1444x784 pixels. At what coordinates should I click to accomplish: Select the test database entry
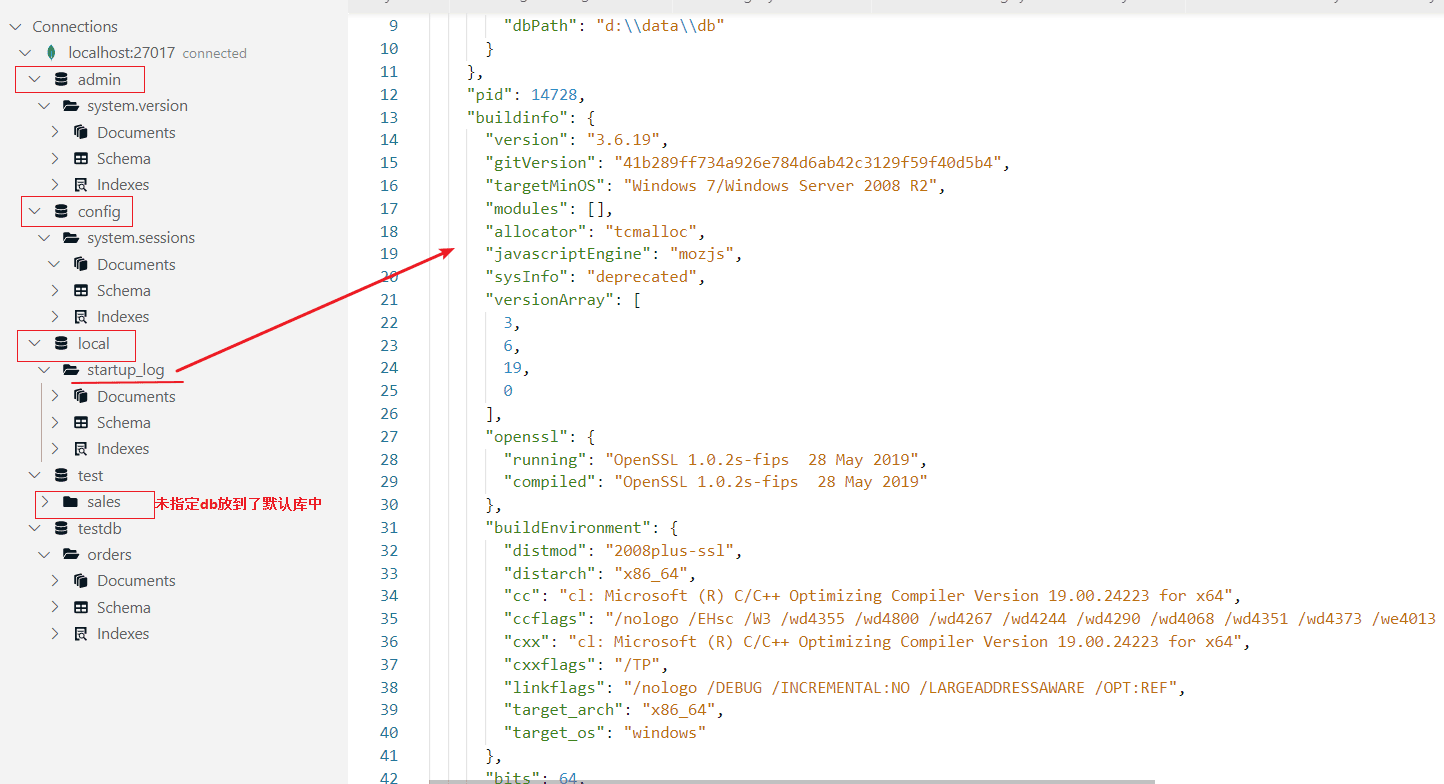(x=90, y=476)
